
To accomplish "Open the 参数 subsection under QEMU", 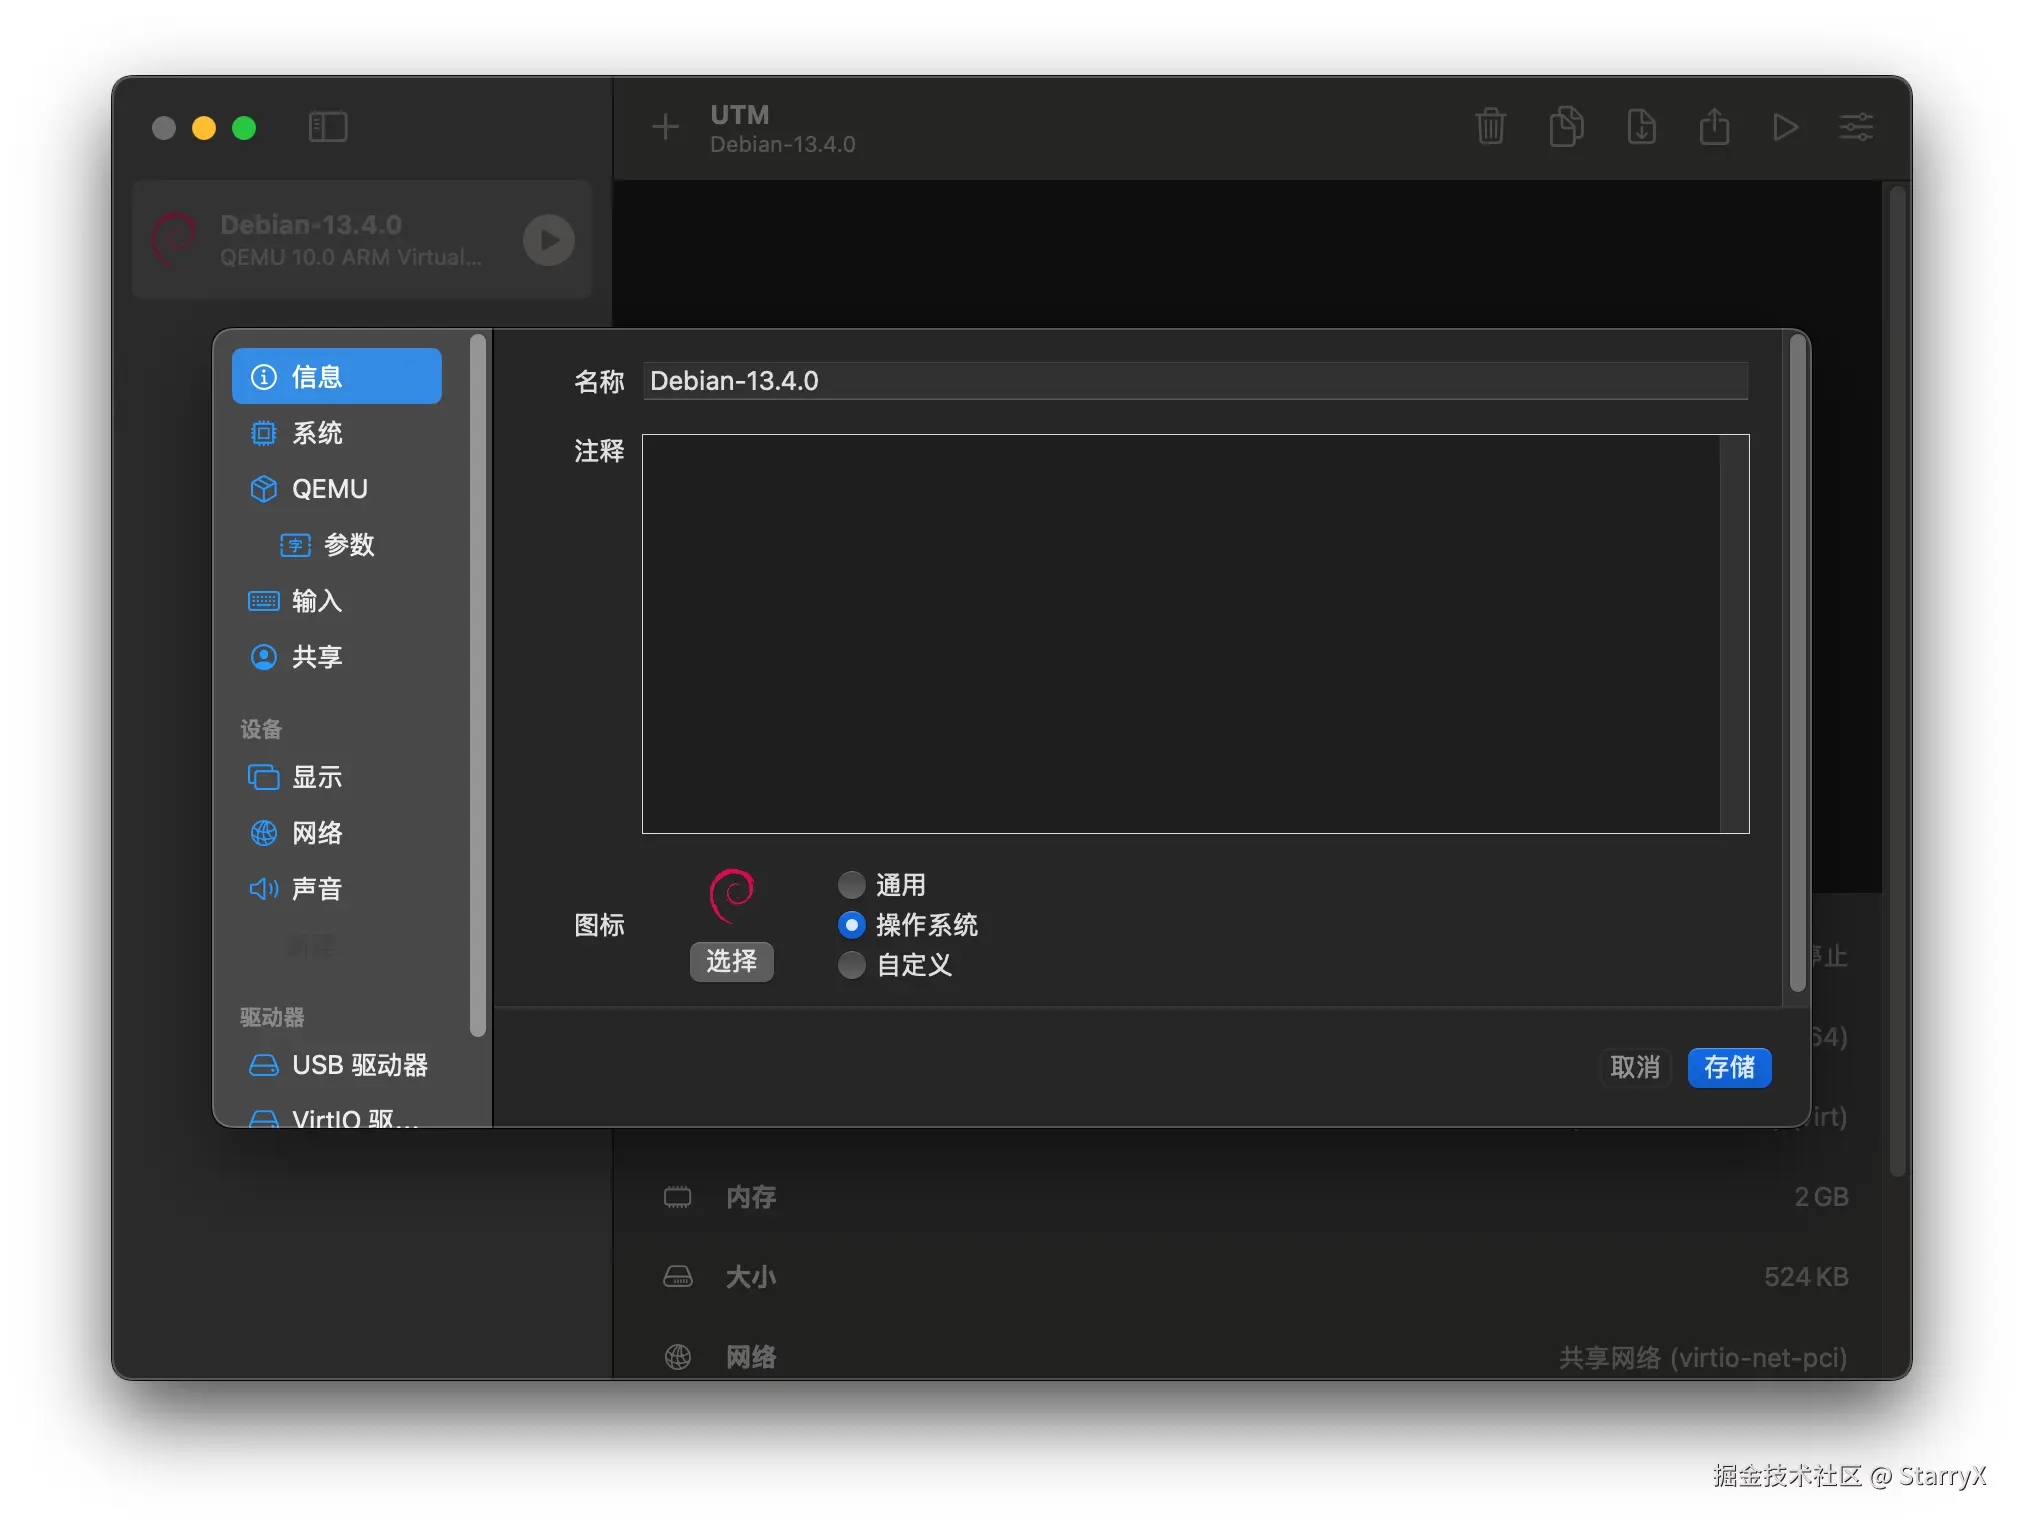I will point(348,545).
